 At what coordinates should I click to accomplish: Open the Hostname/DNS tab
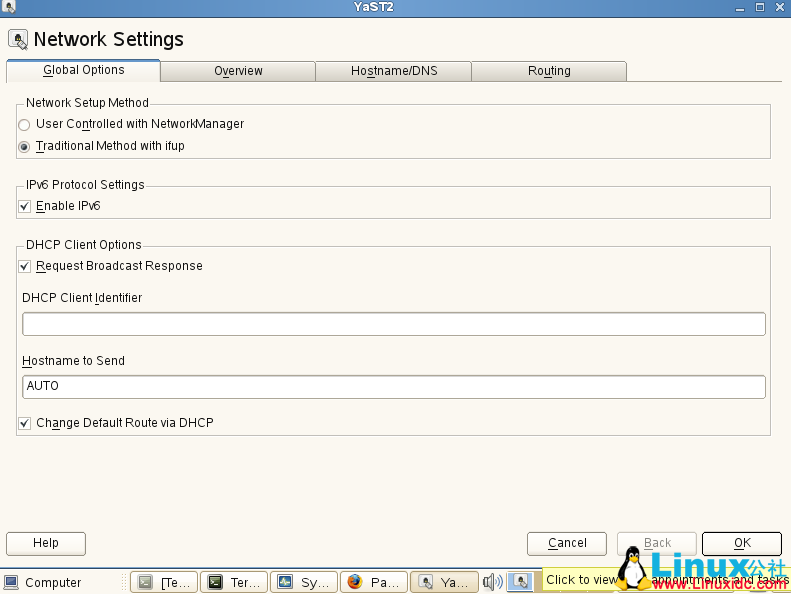pos(394,71)
